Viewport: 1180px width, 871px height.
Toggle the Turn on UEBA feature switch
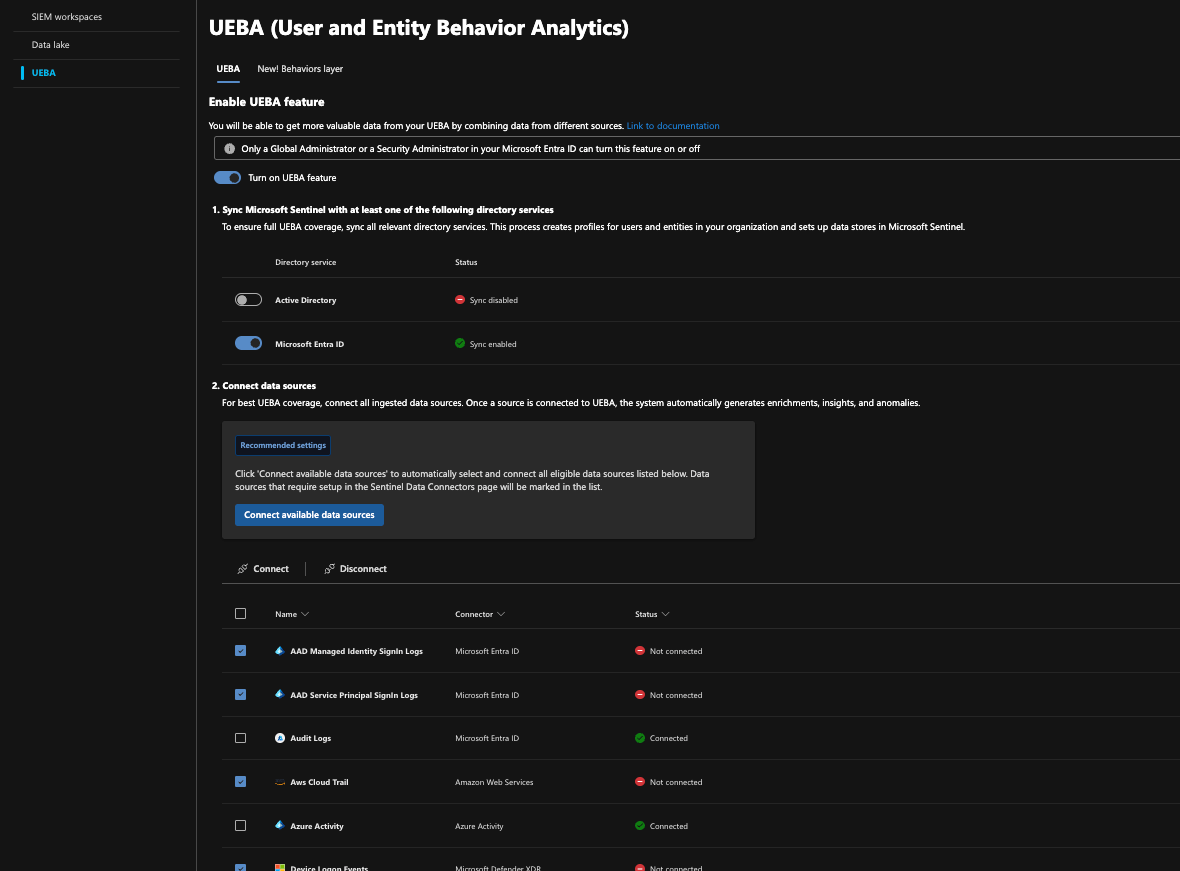pyautogui.click(x=227, y=178)
